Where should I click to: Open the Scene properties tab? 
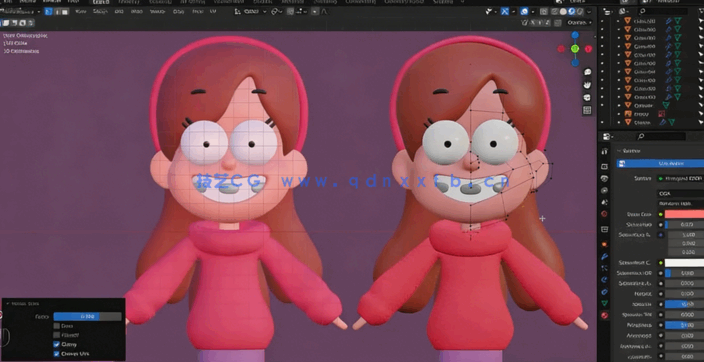click(604, 202)
